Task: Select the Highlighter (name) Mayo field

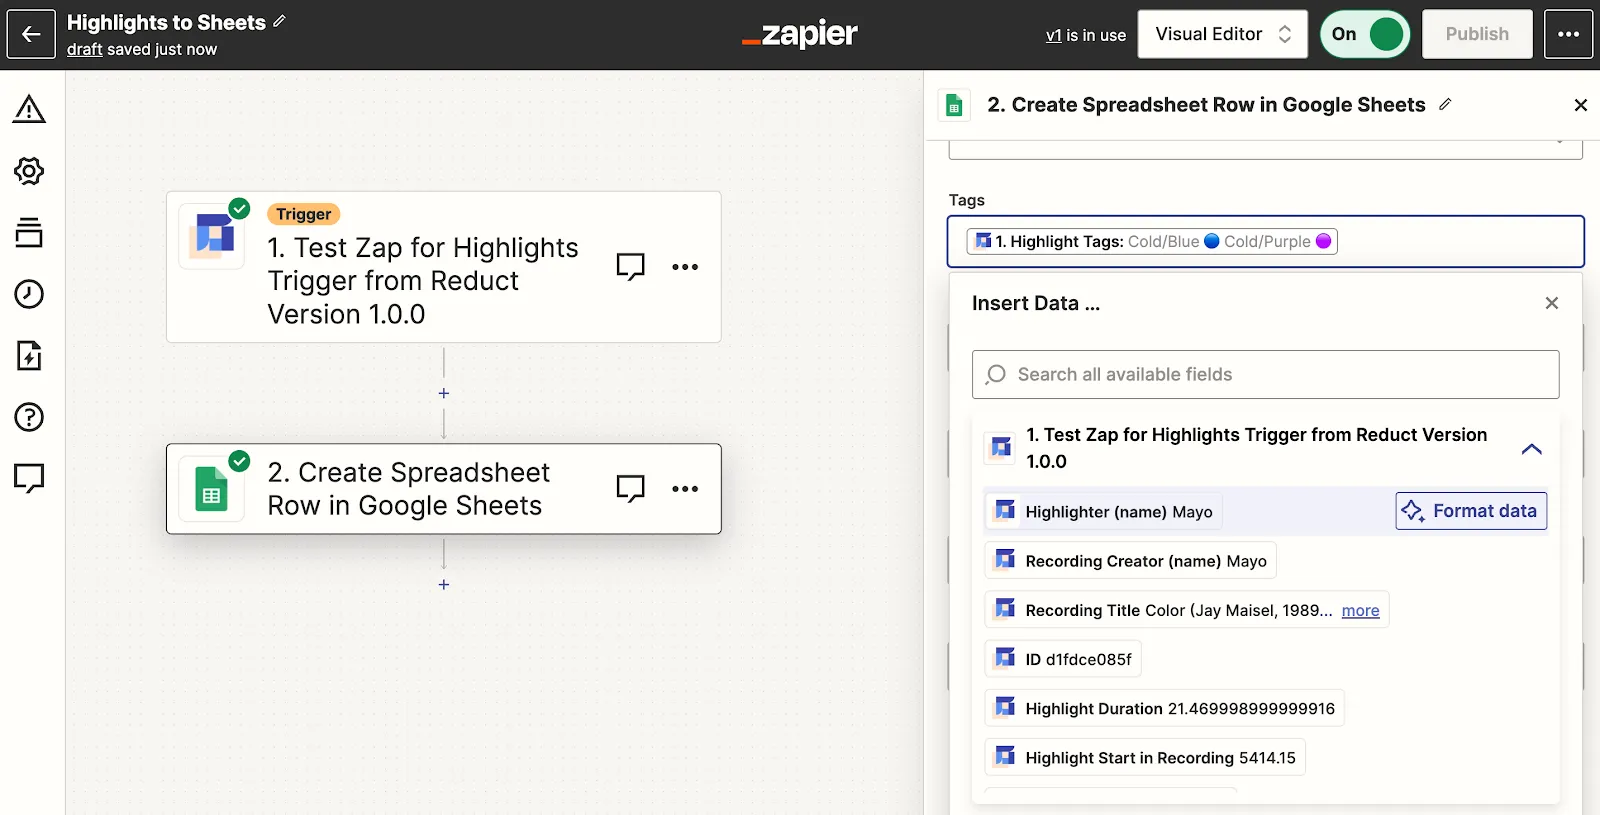Action: coord(1104,512)
